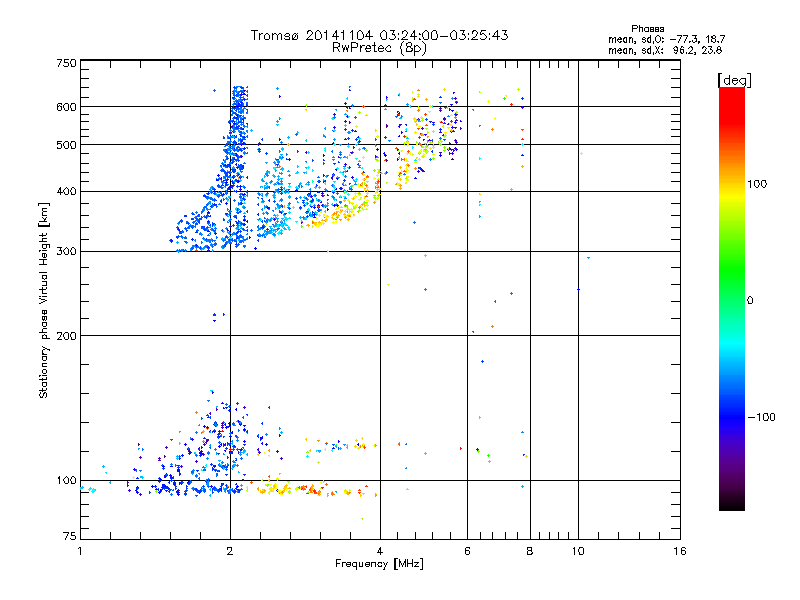The image size is (800, 600).
Task: Click the y-axis tick label 600
Action: [66, 107]
